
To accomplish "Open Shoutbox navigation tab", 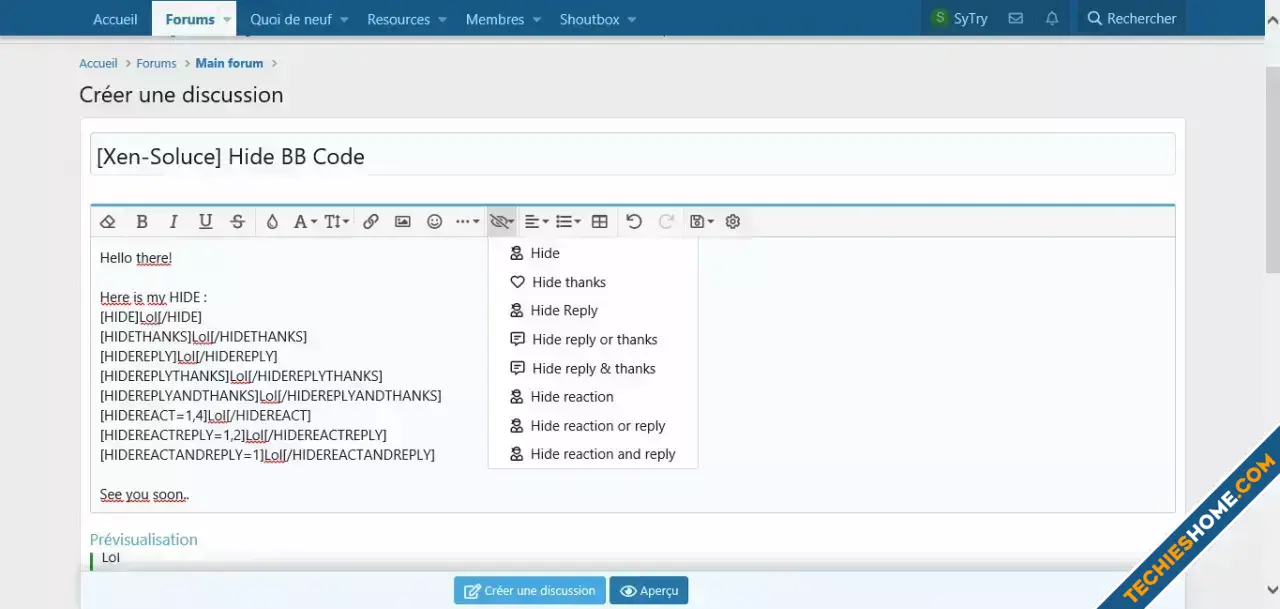I will (589, 19).
